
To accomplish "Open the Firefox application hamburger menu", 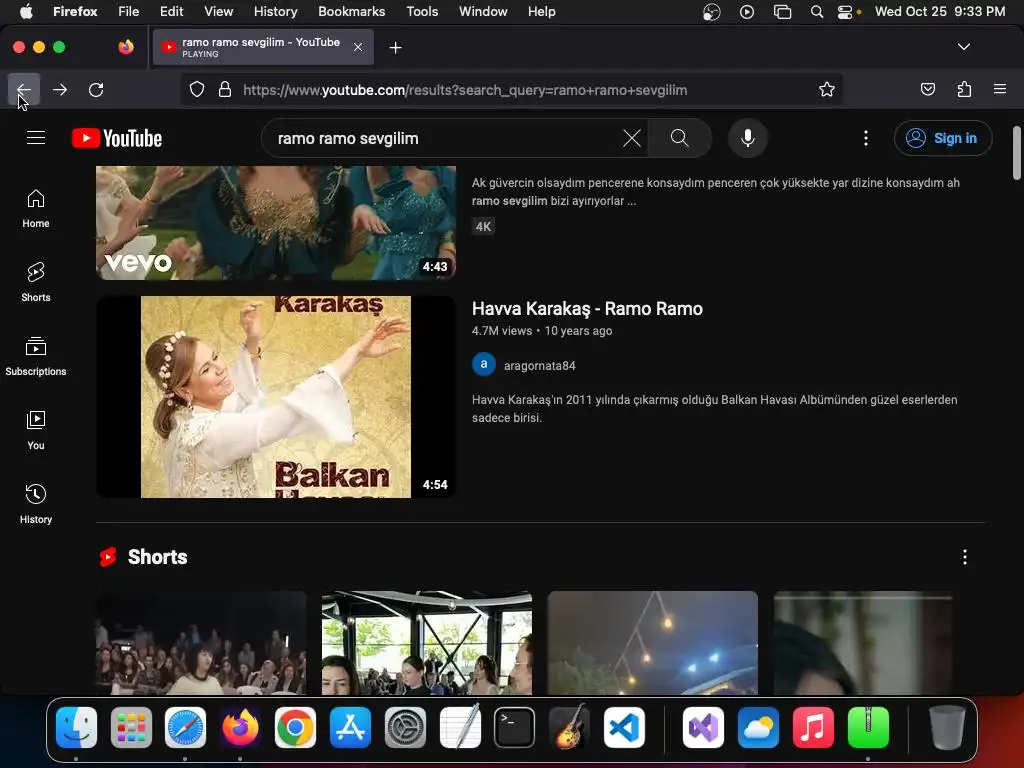I will click(1000, 89).
